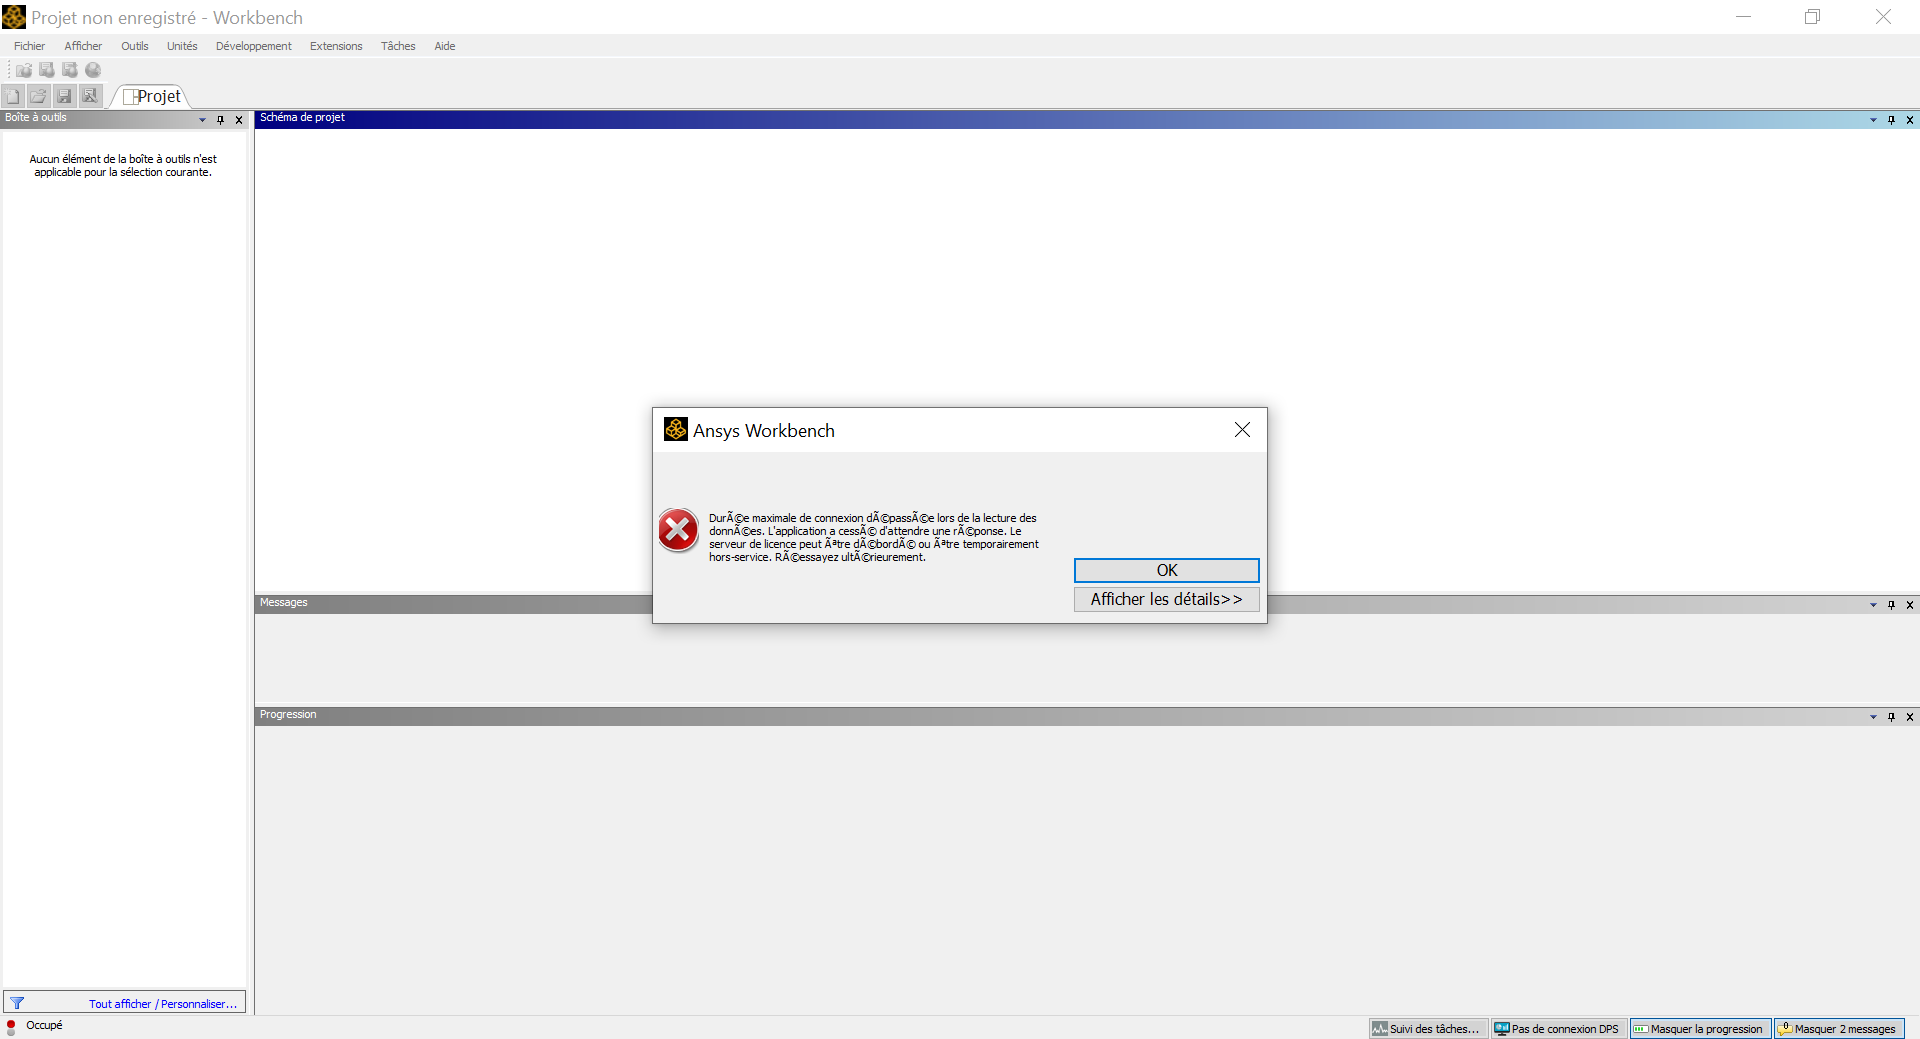This screenshot has width=1920, height=1039.
Task: Minimize the Workbench window
Action: pyautogui.click(x=1743, y=17)
